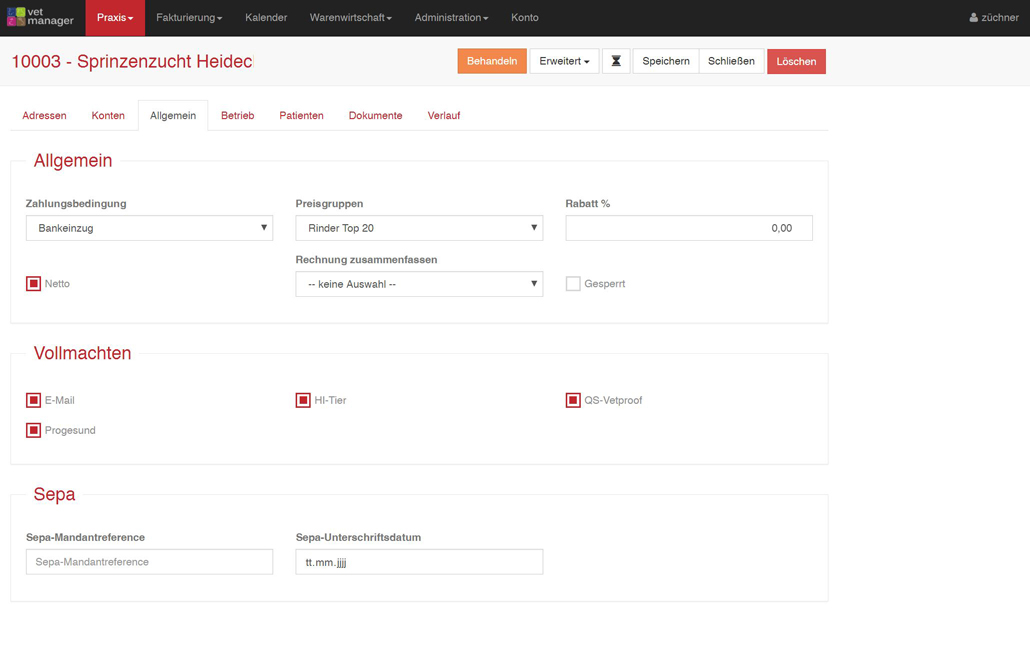Toggle the Netto checkbox
The image size is (1030, 666).
[34, 284]
